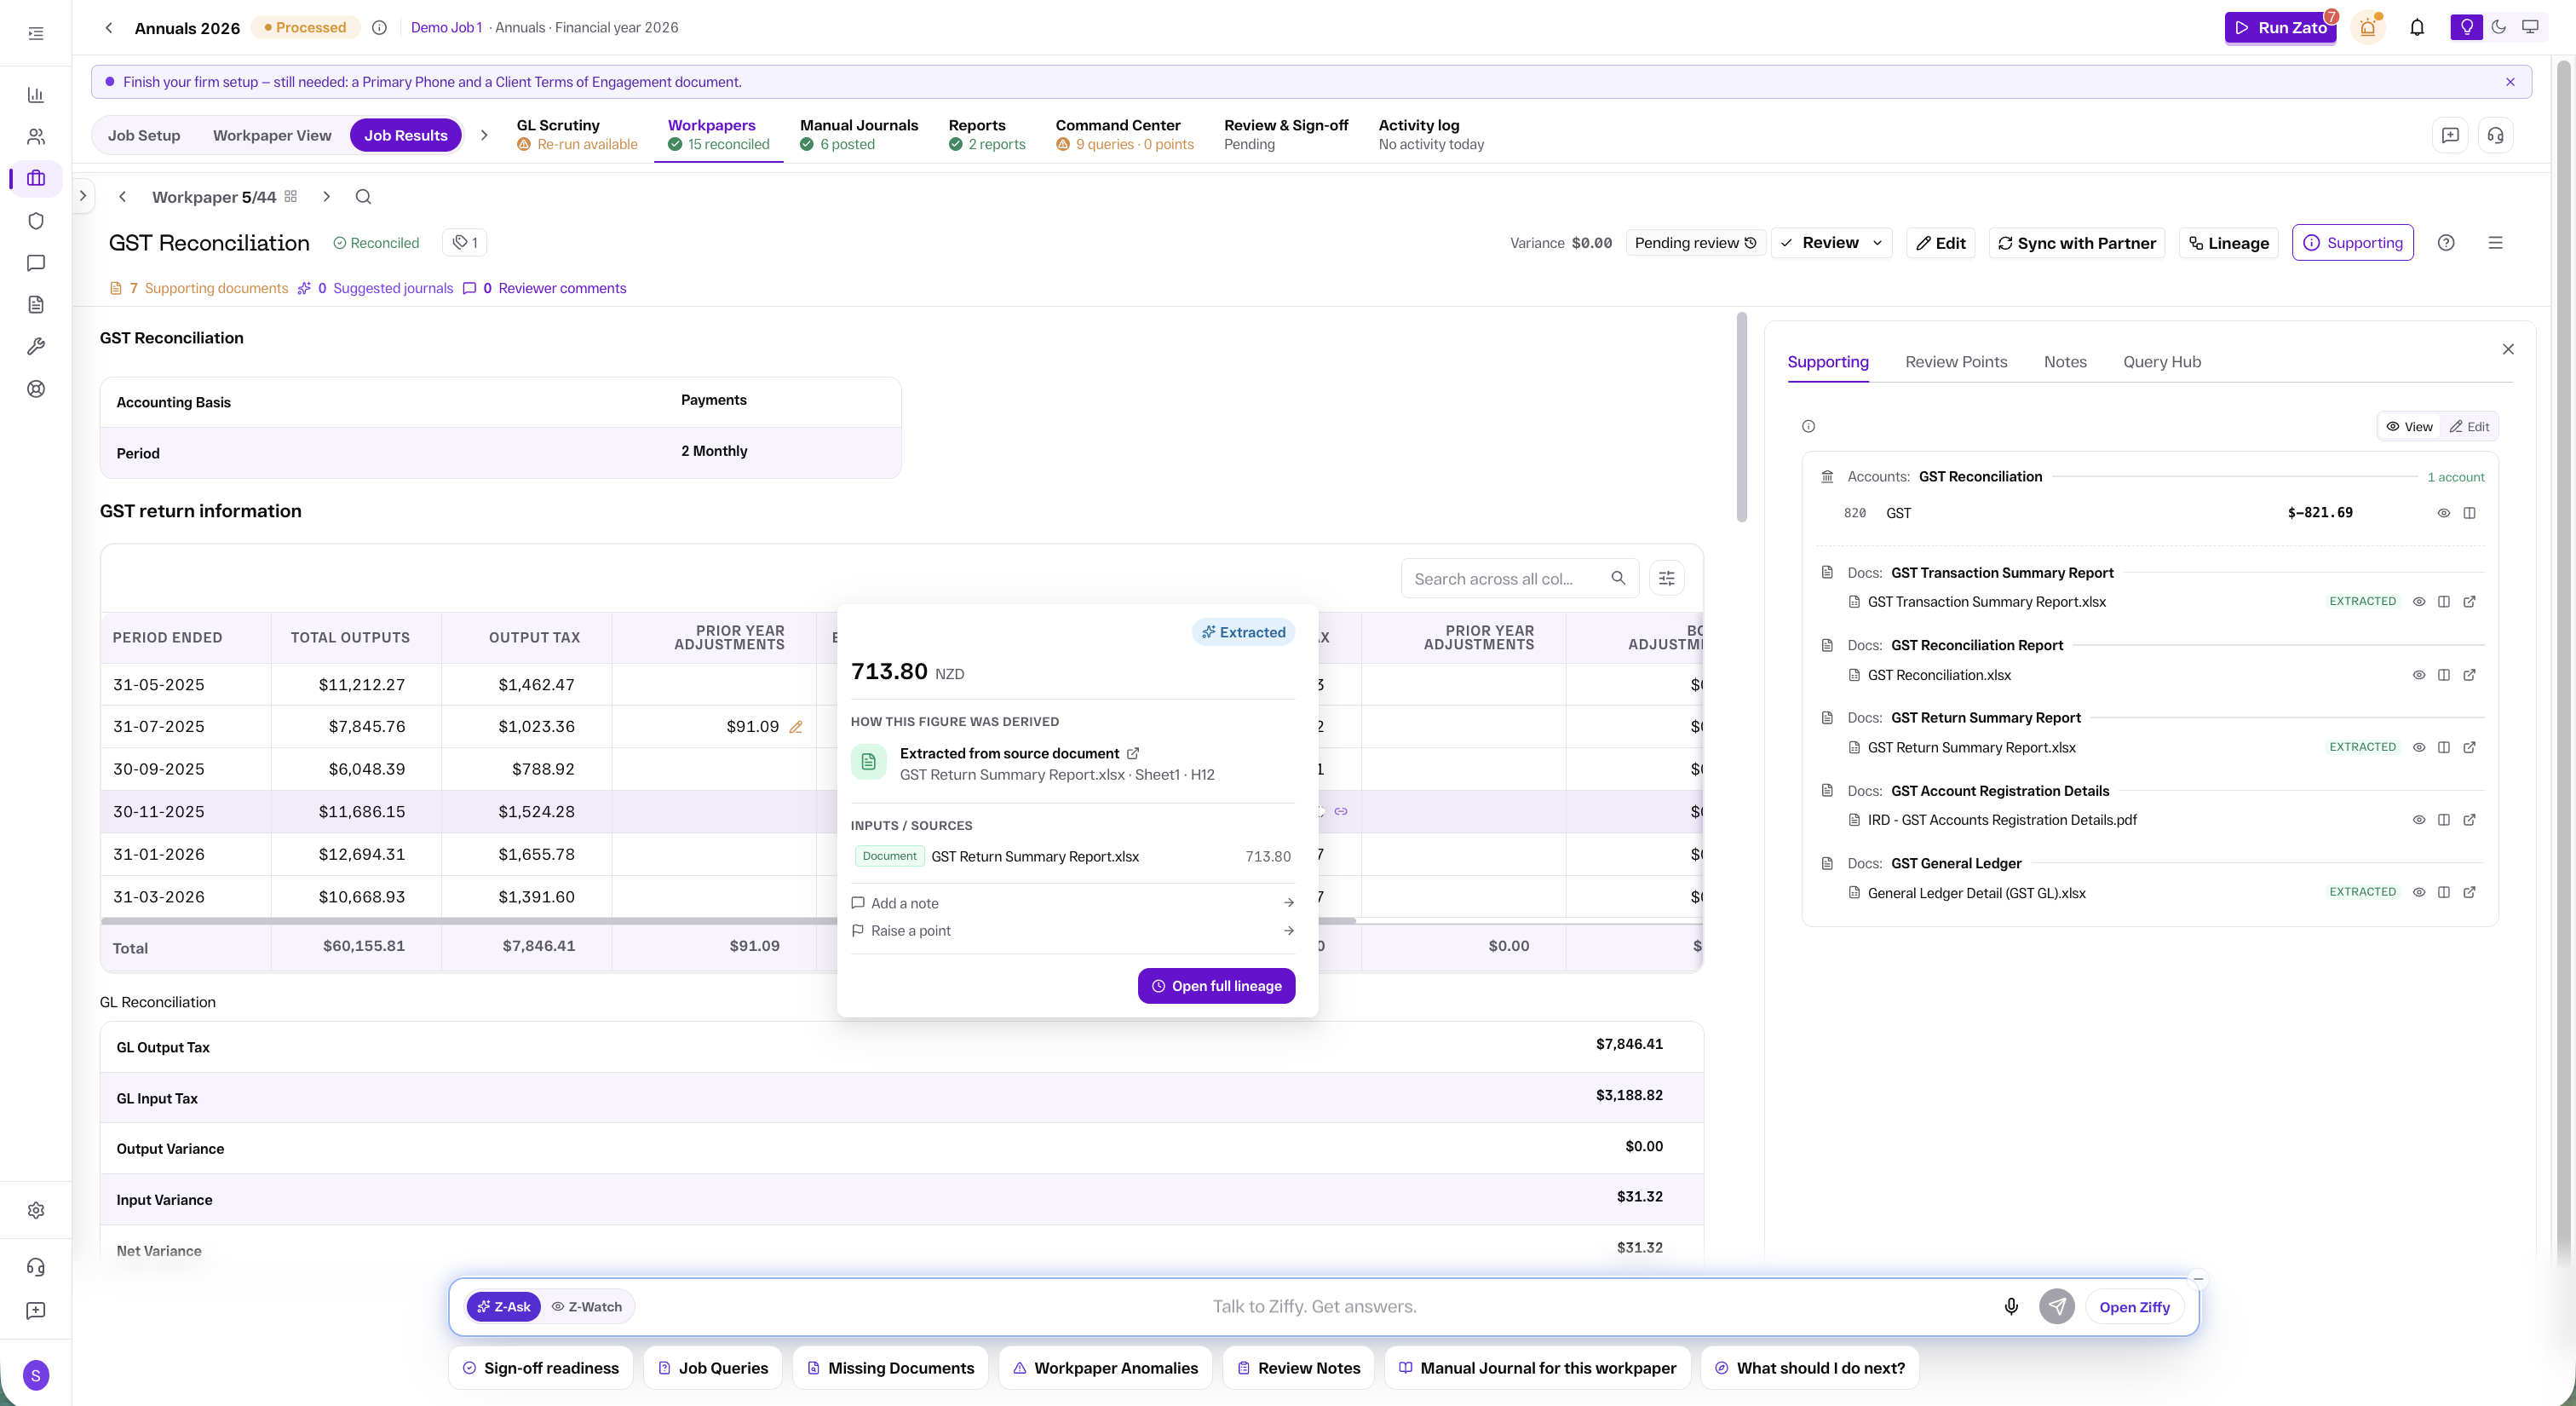
Task: Open the analytics chart sidebar icon
Action: click(36, 95)
